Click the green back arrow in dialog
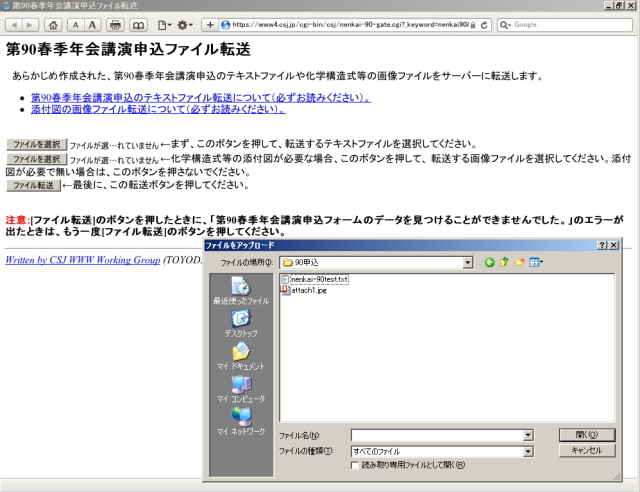Screen dimensions: 640x492 pyautogui.click(x=490, y=262)
